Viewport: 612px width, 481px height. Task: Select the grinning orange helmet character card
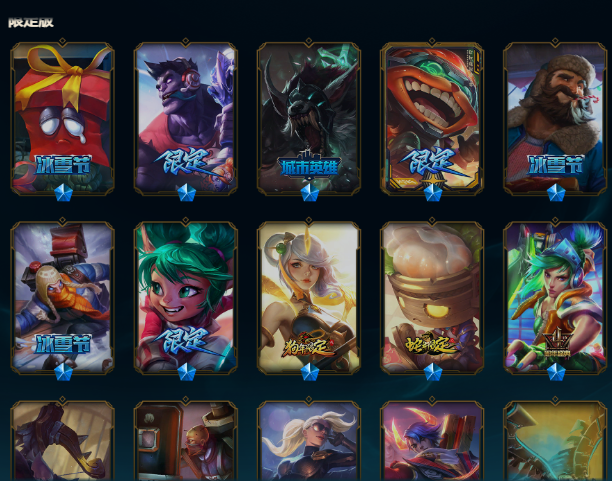click(432, 118)
